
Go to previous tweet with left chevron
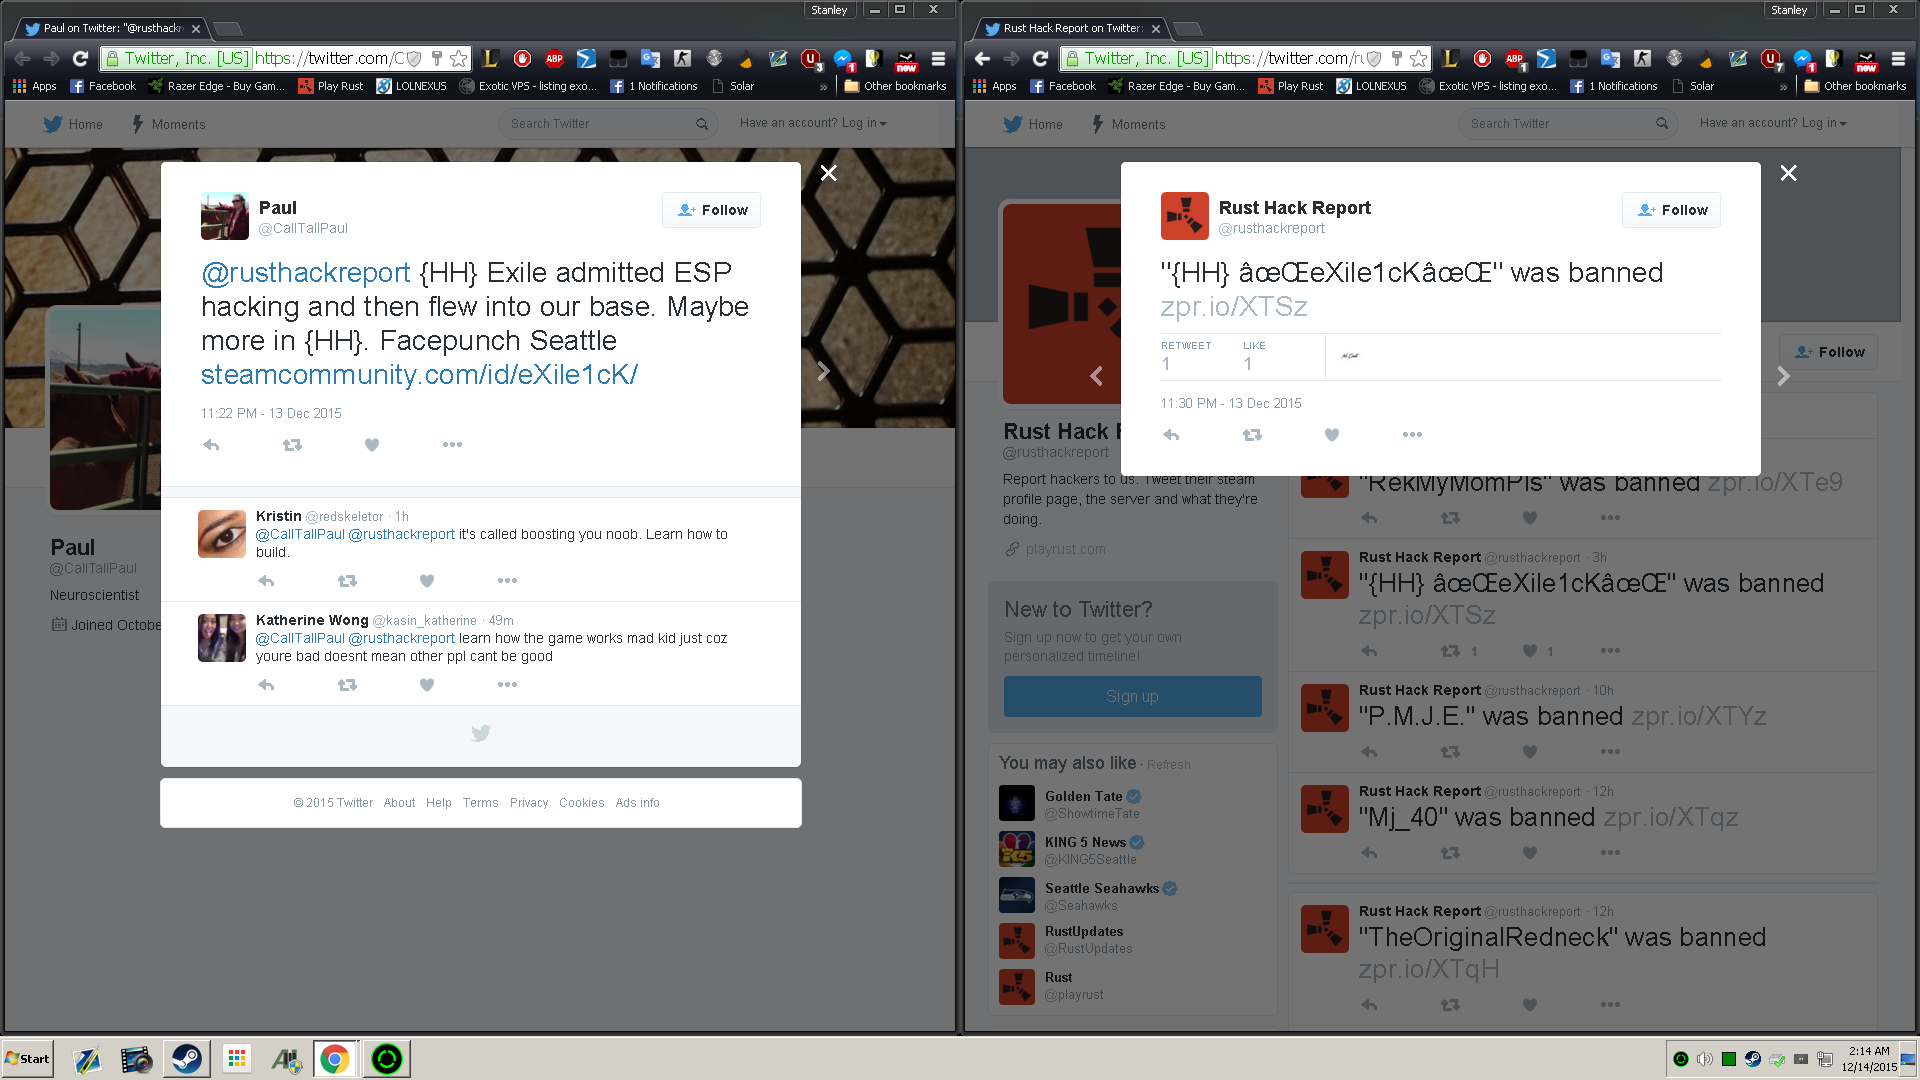point(1096,376)
